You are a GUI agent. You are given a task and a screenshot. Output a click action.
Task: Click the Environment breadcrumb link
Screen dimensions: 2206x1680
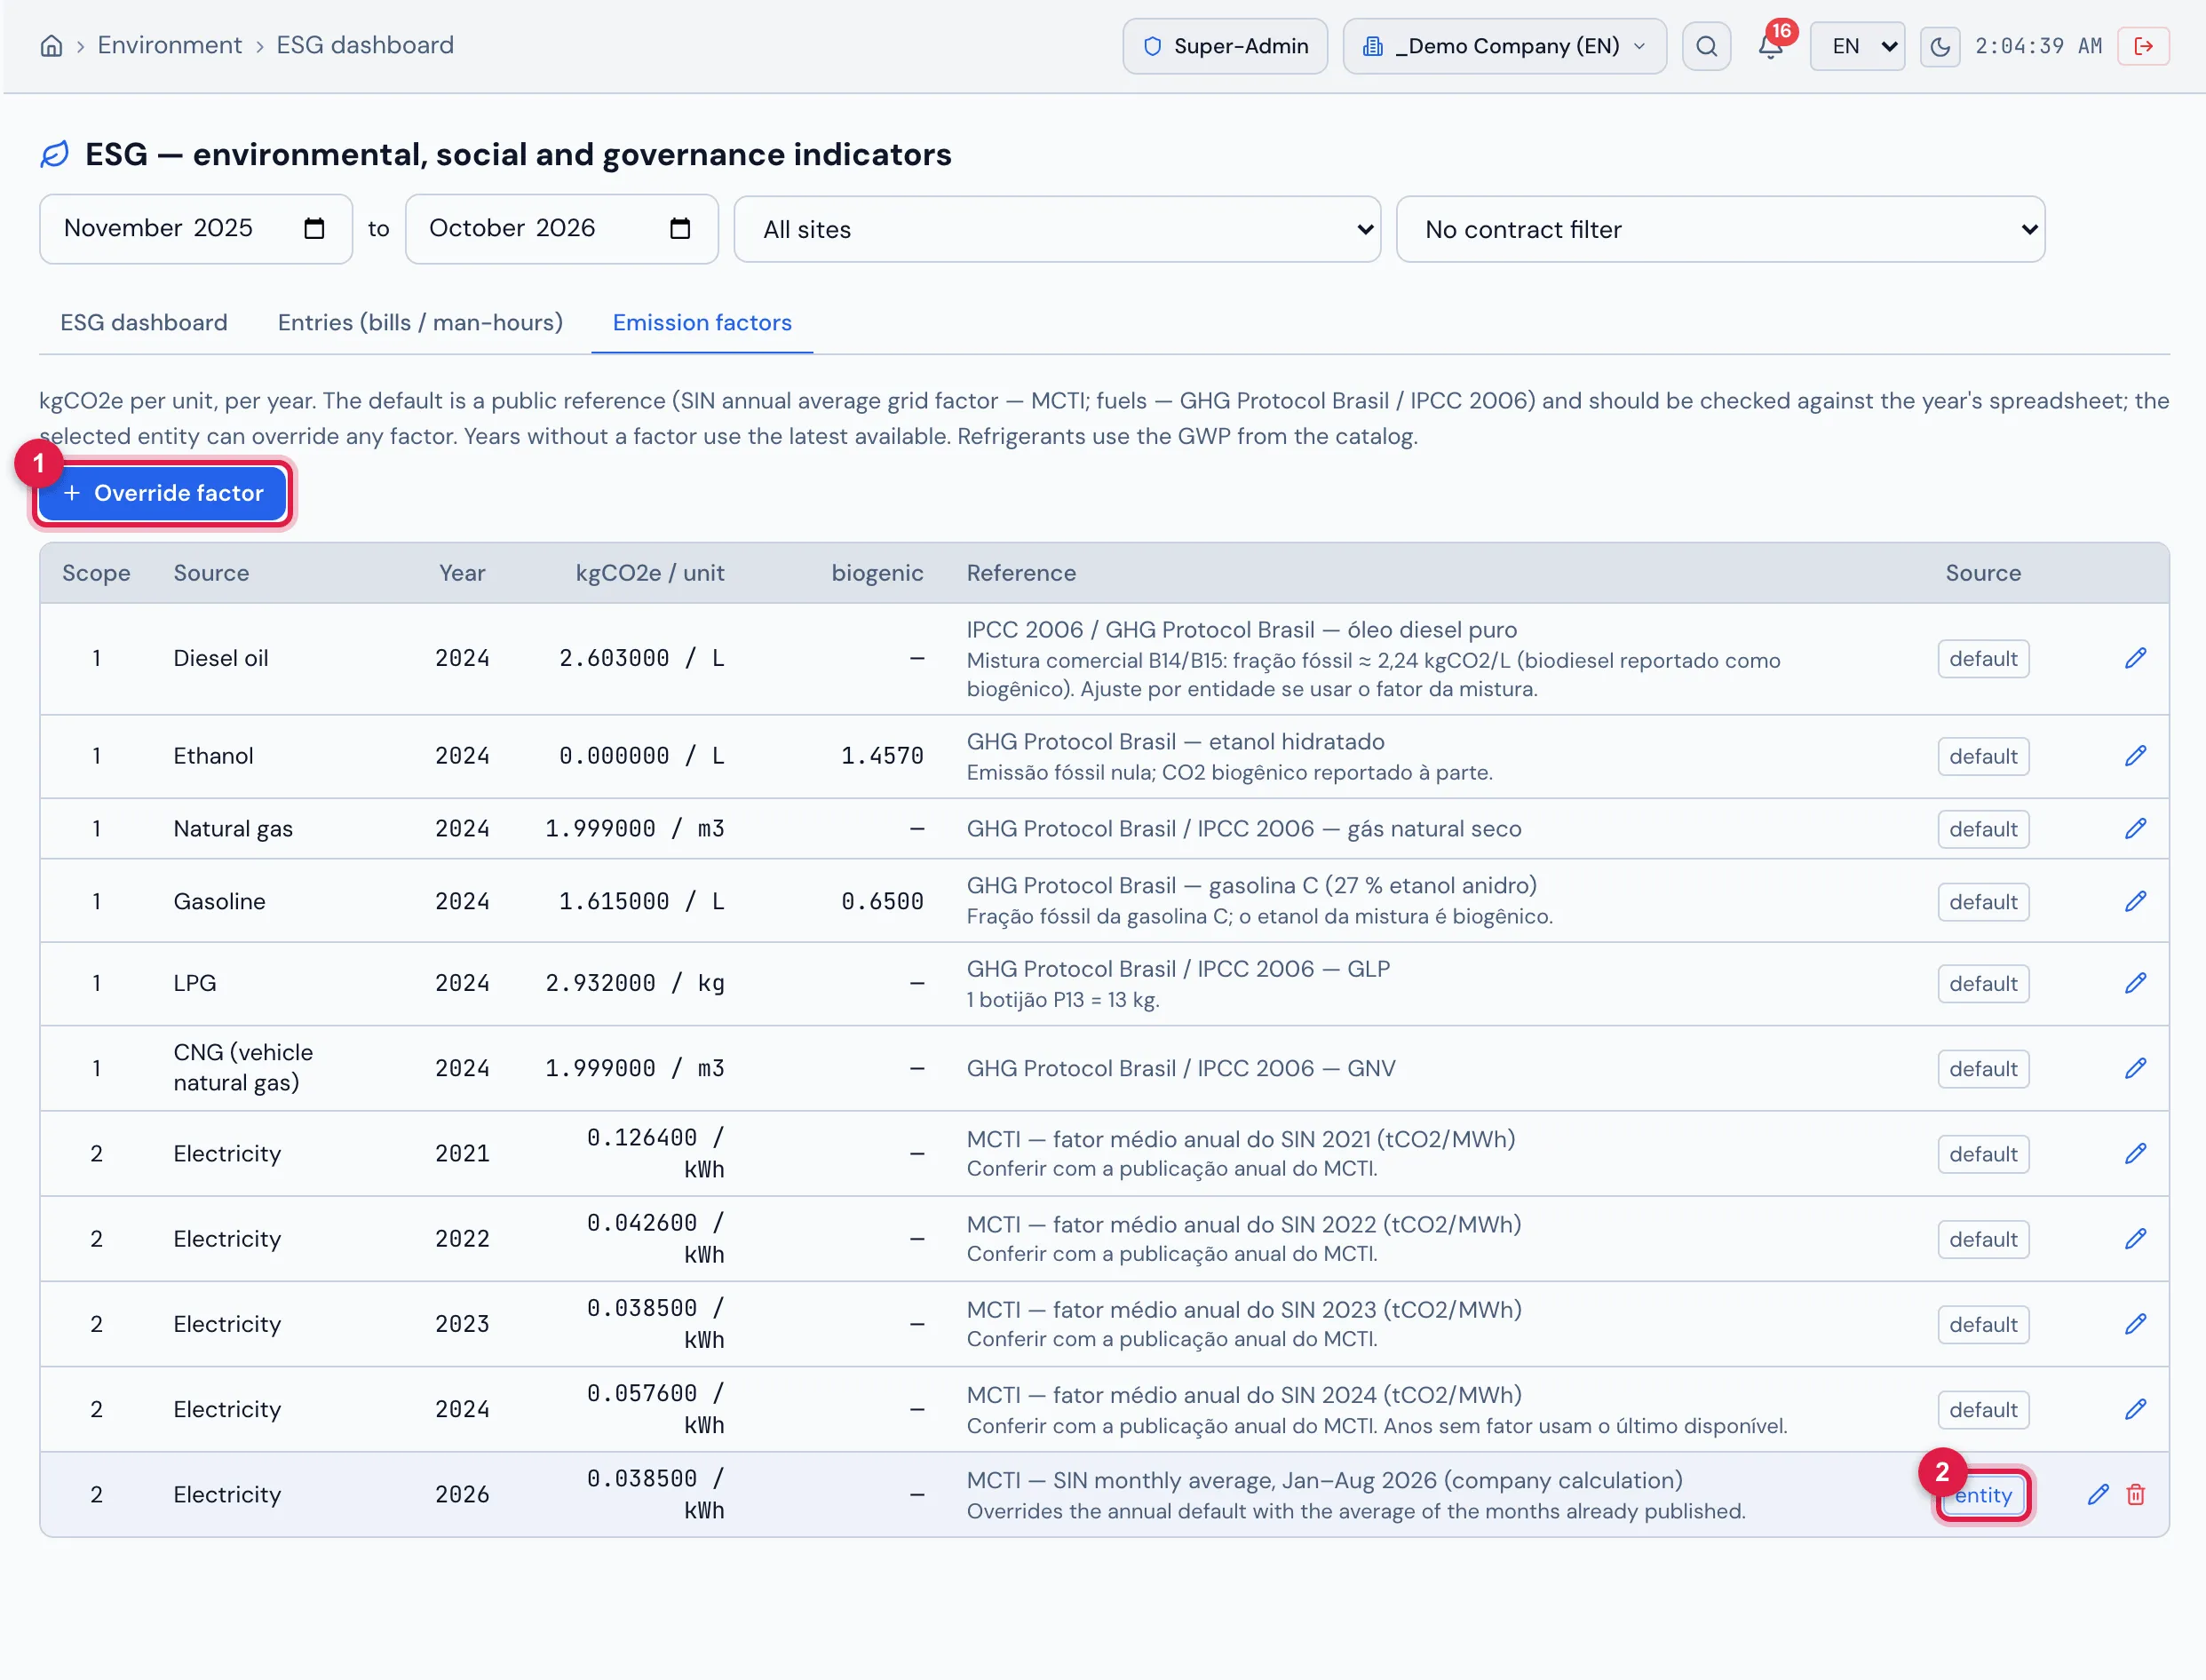pyautogui.click(x=169, y=45)
